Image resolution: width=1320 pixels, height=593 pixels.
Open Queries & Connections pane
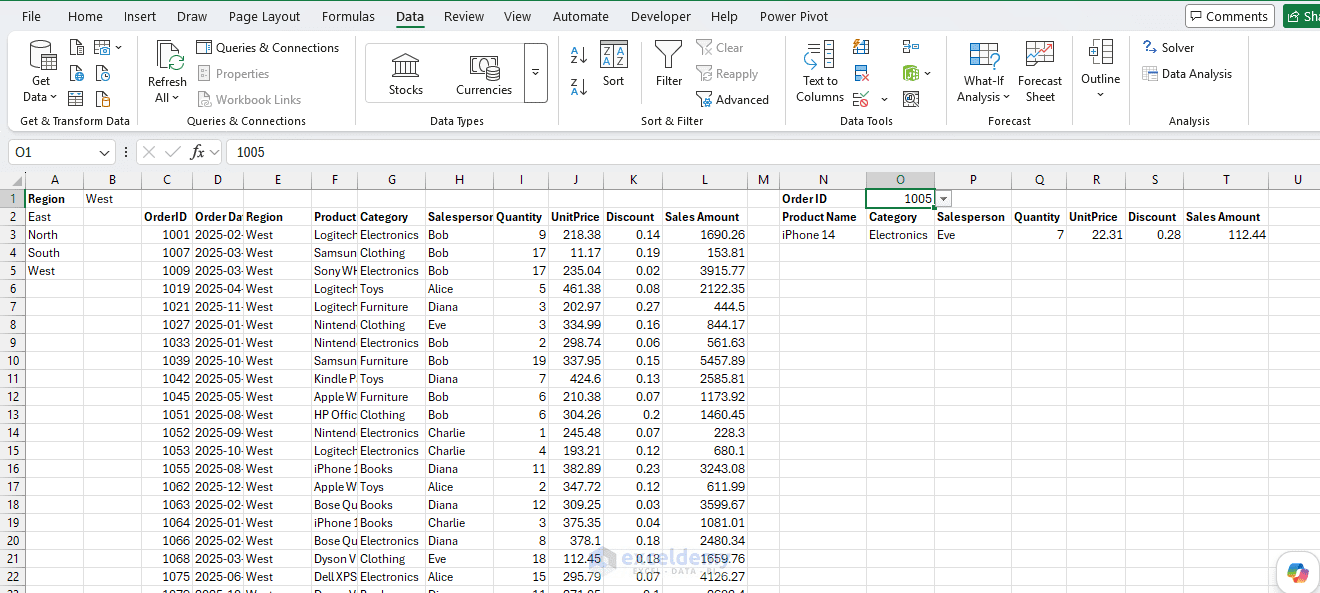(267, 47)
